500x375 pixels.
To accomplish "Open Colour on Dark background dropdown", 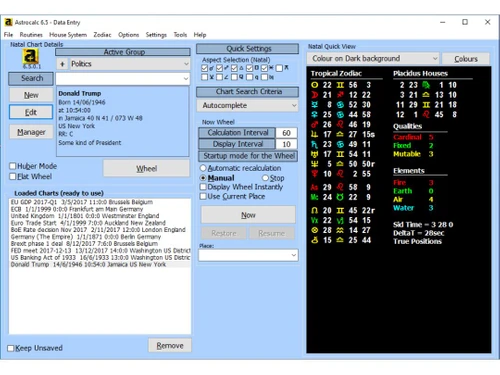I will 435,59.
